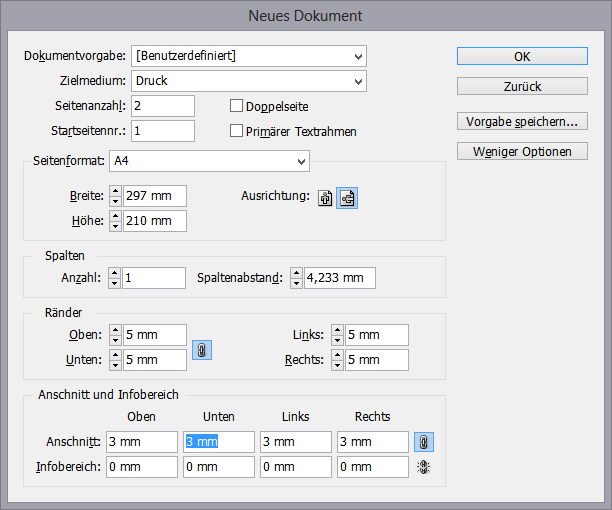Click the Breite stepper arrows

point(115,196)
